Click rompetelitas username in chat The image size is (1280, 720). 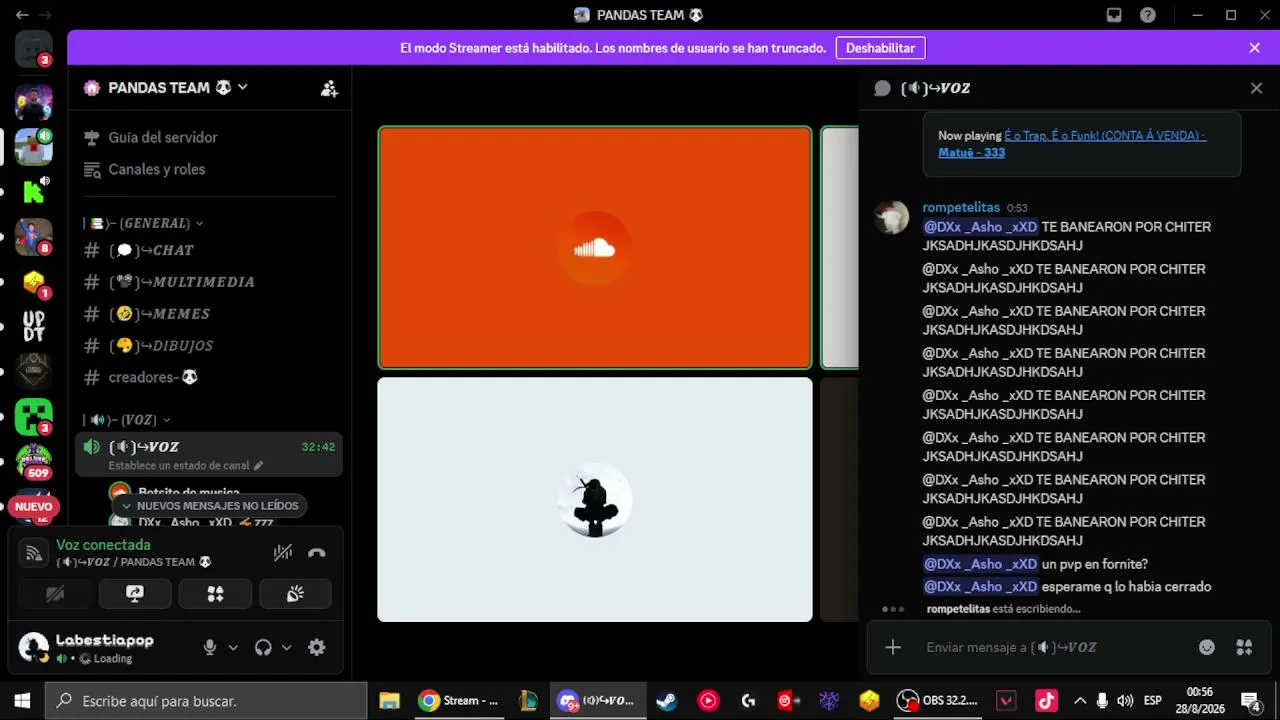coord(961,207)
